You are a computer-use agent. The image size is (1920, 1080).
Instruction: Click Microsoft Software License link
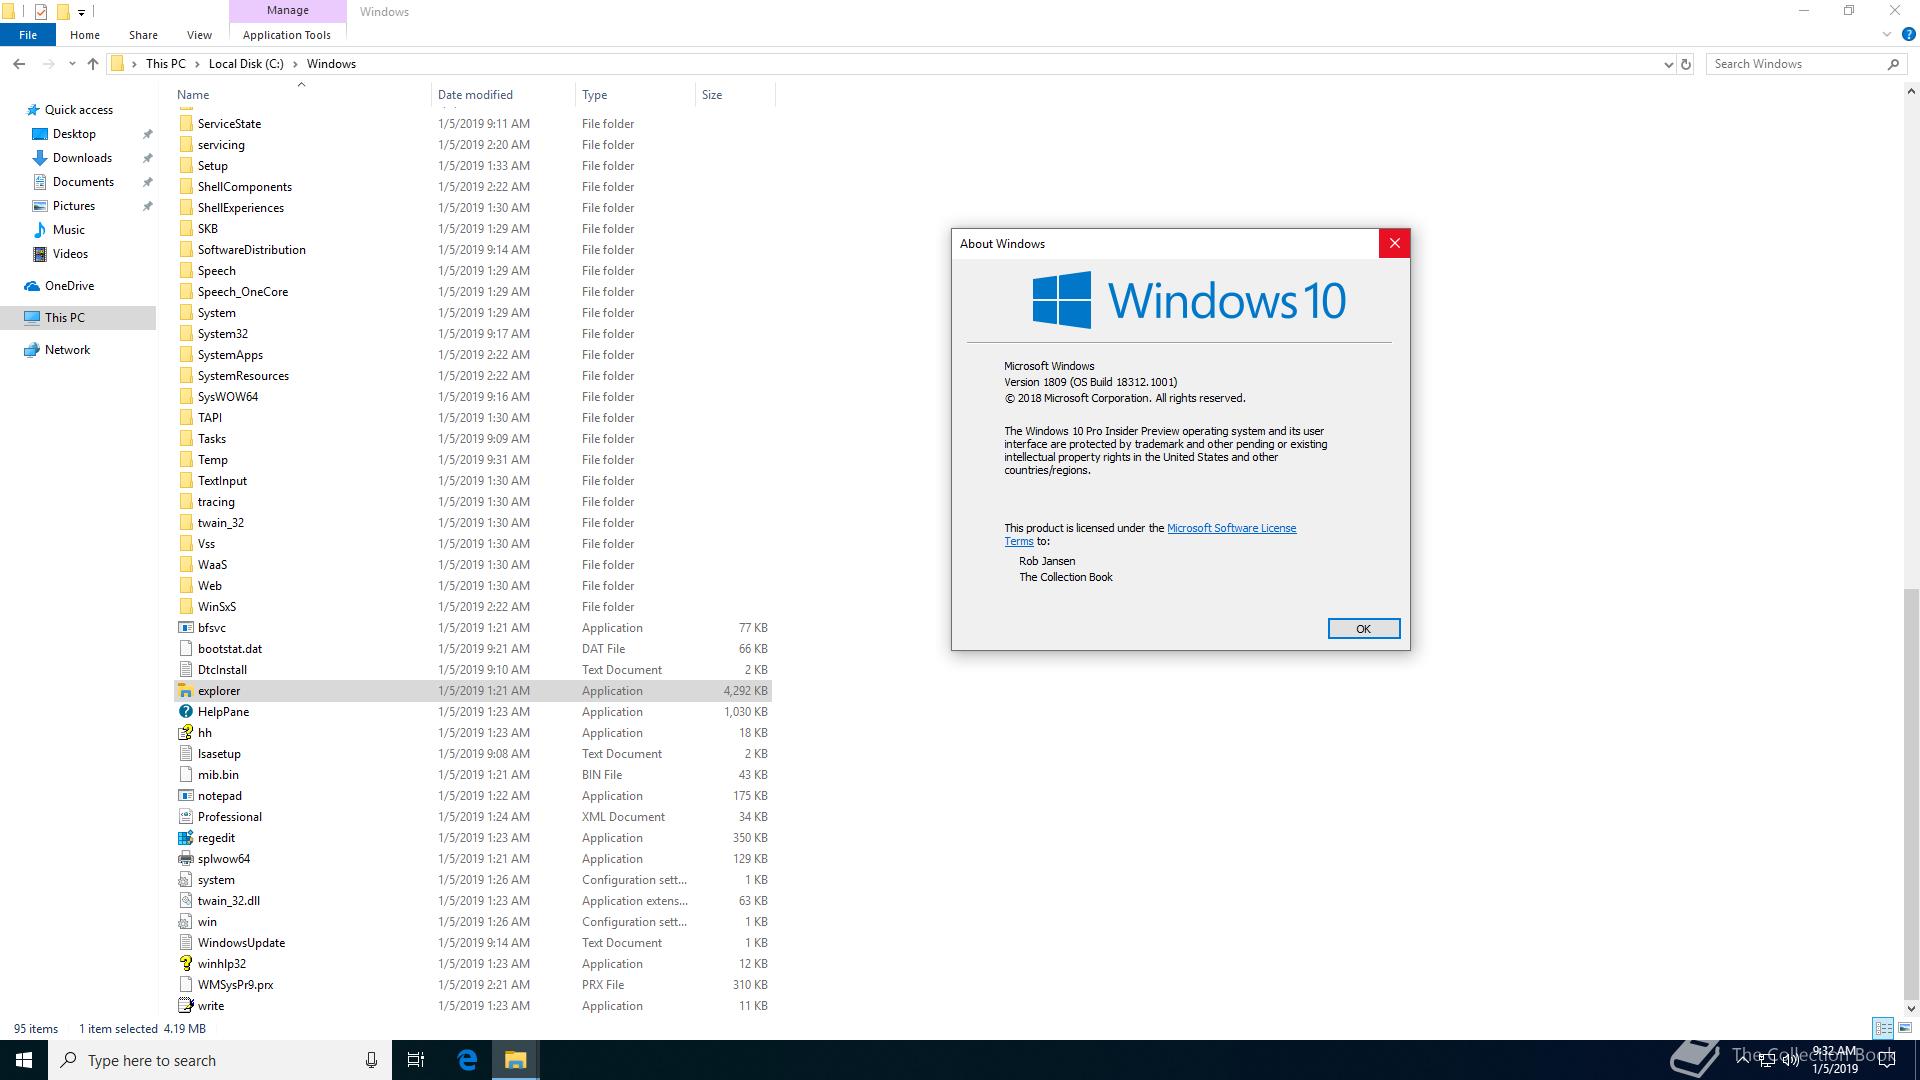point(1231,528)
